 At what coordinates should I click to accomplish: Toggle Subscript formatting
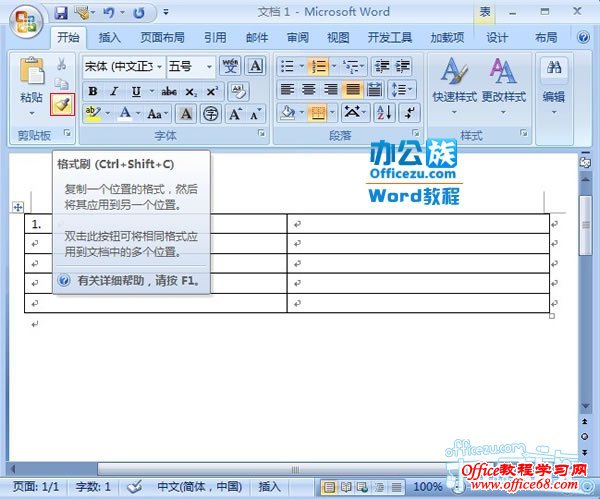(191, 91)
